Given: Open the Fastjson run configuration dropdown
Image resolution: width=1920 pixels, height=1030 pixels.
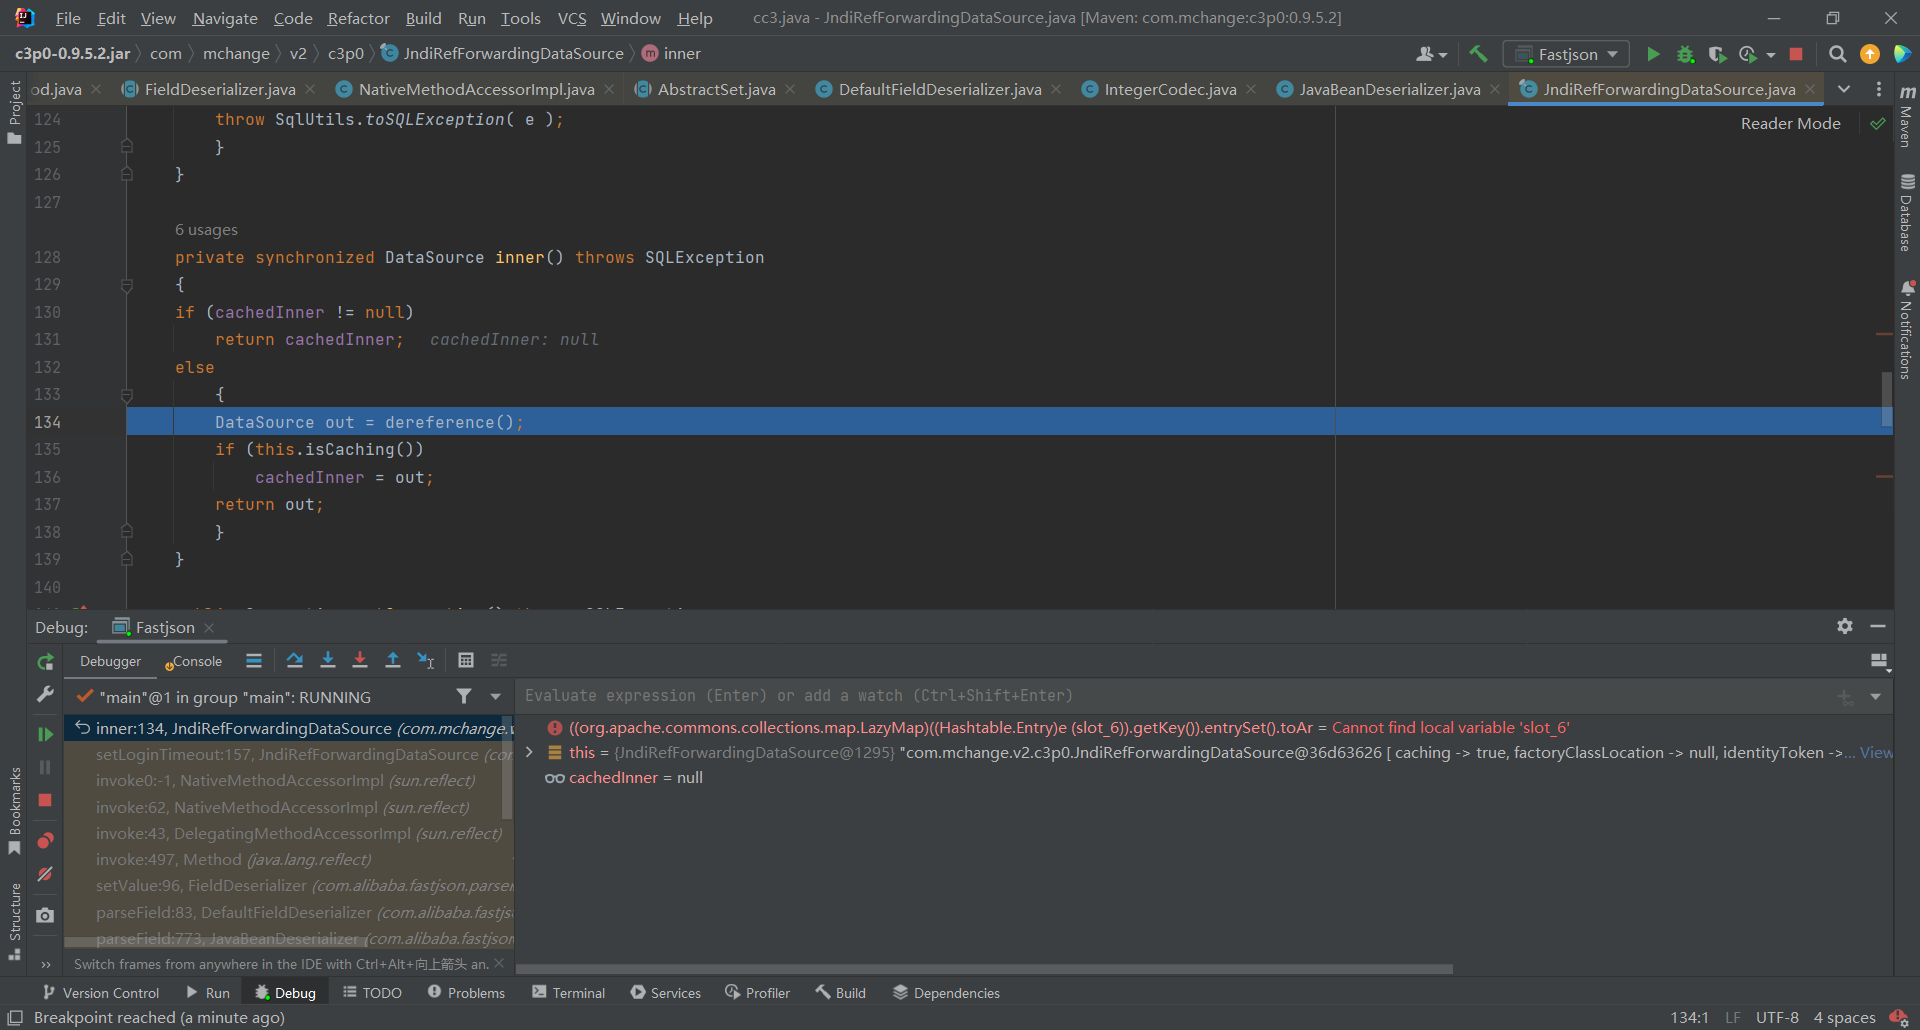Looking at the screenshot, I should click(1566, 54).
